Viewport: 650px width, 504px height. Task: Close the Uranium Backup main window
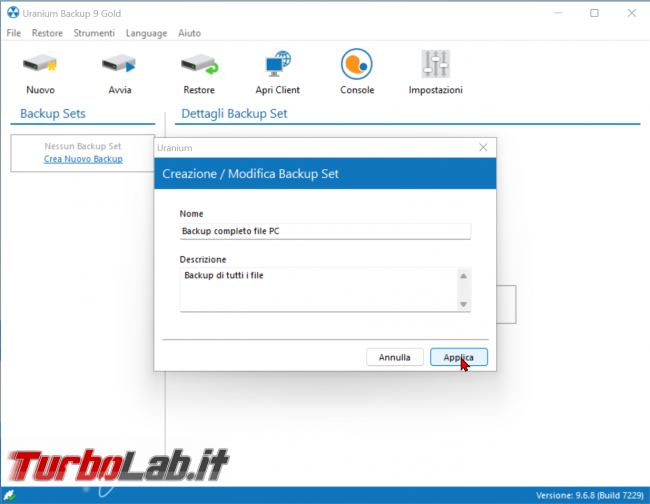coord(632,13)
